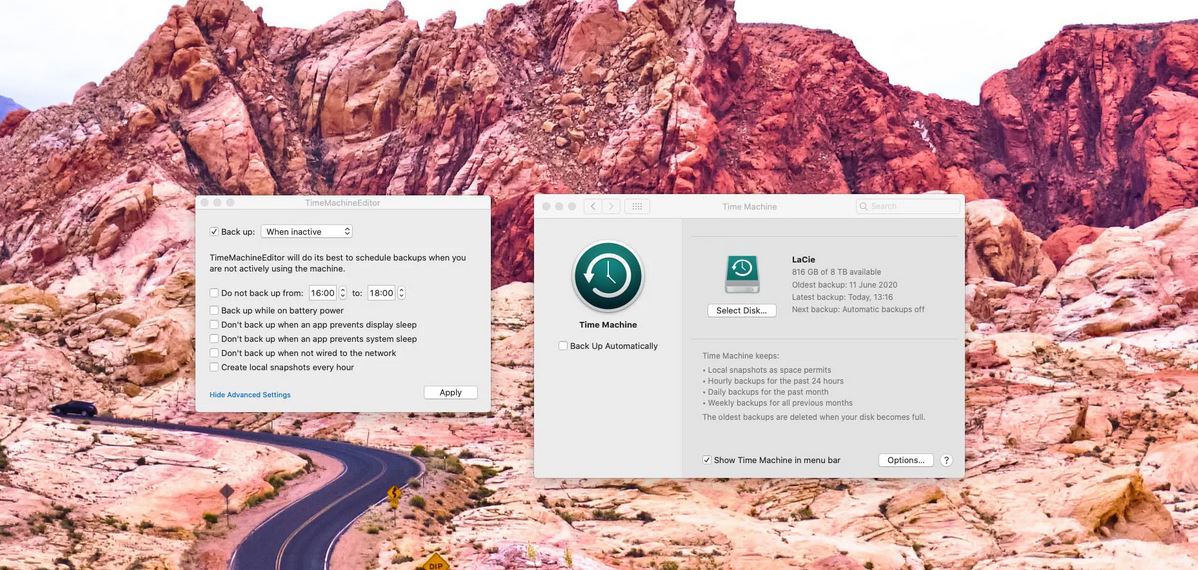Close the TimeMachineEditor window
Viewport: 1198px width, 570px height.
click(205, 203)
